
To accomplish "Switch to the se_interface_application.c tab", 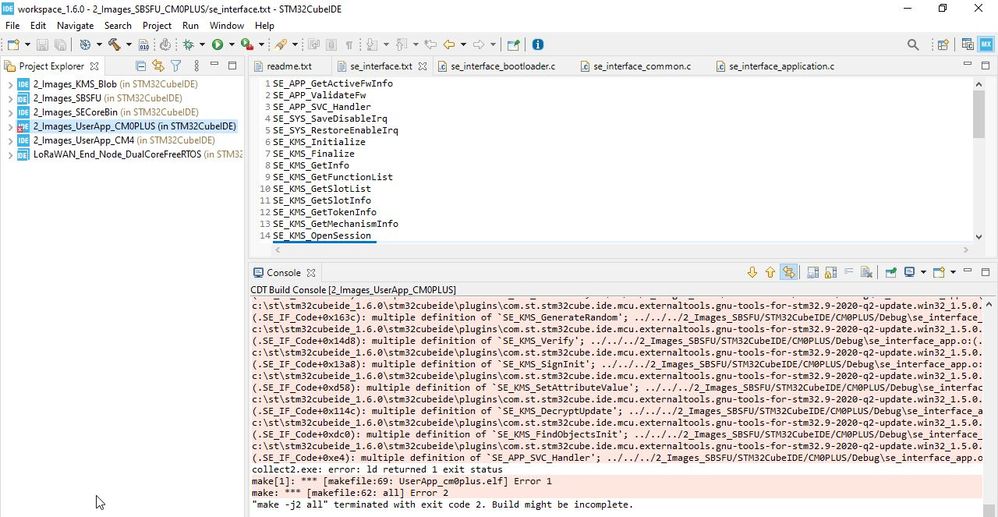I will point(782,66).
